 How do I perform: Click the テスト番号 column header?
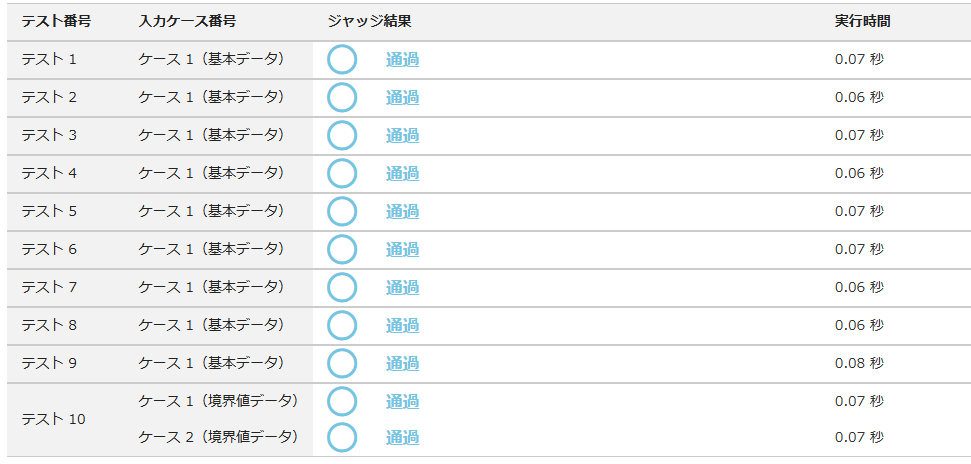[56, 21]
